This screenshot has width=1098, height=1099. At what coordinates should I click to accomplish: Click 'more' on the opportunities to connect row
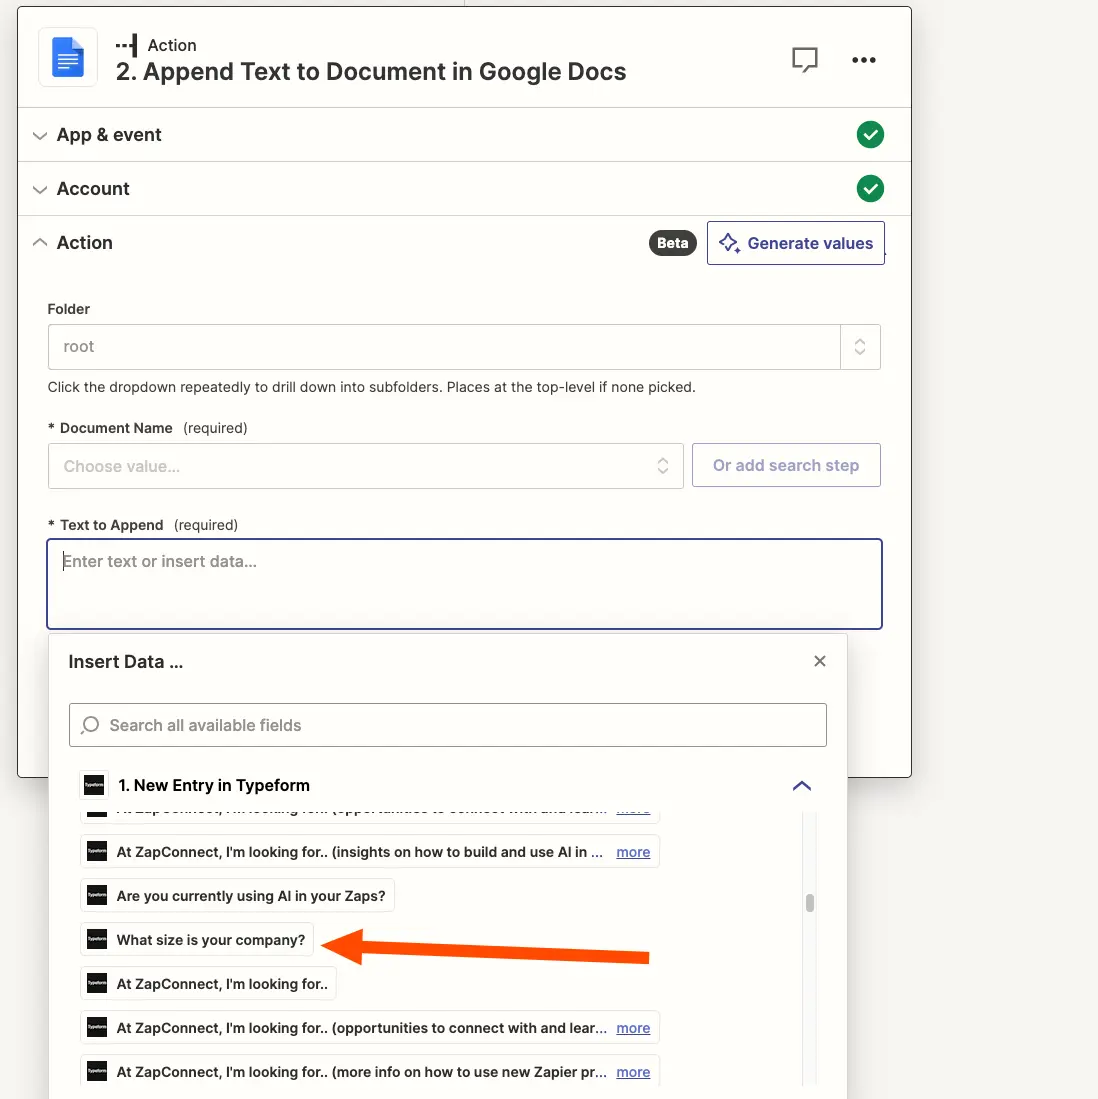tap(633, 1028)
